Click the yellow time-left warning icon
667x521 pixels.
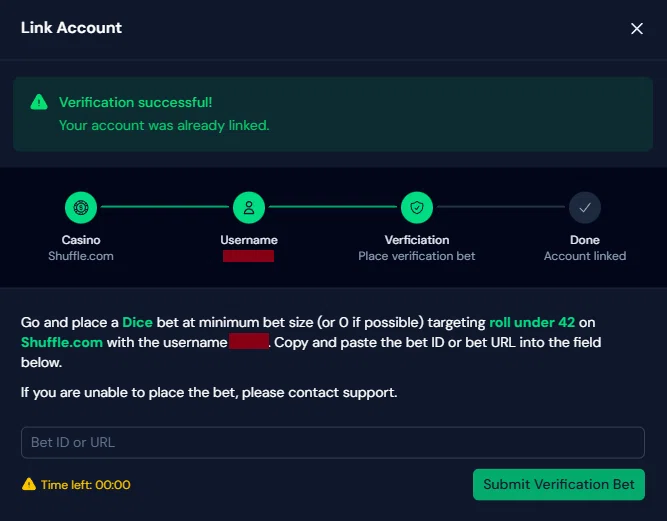(28, 485)
